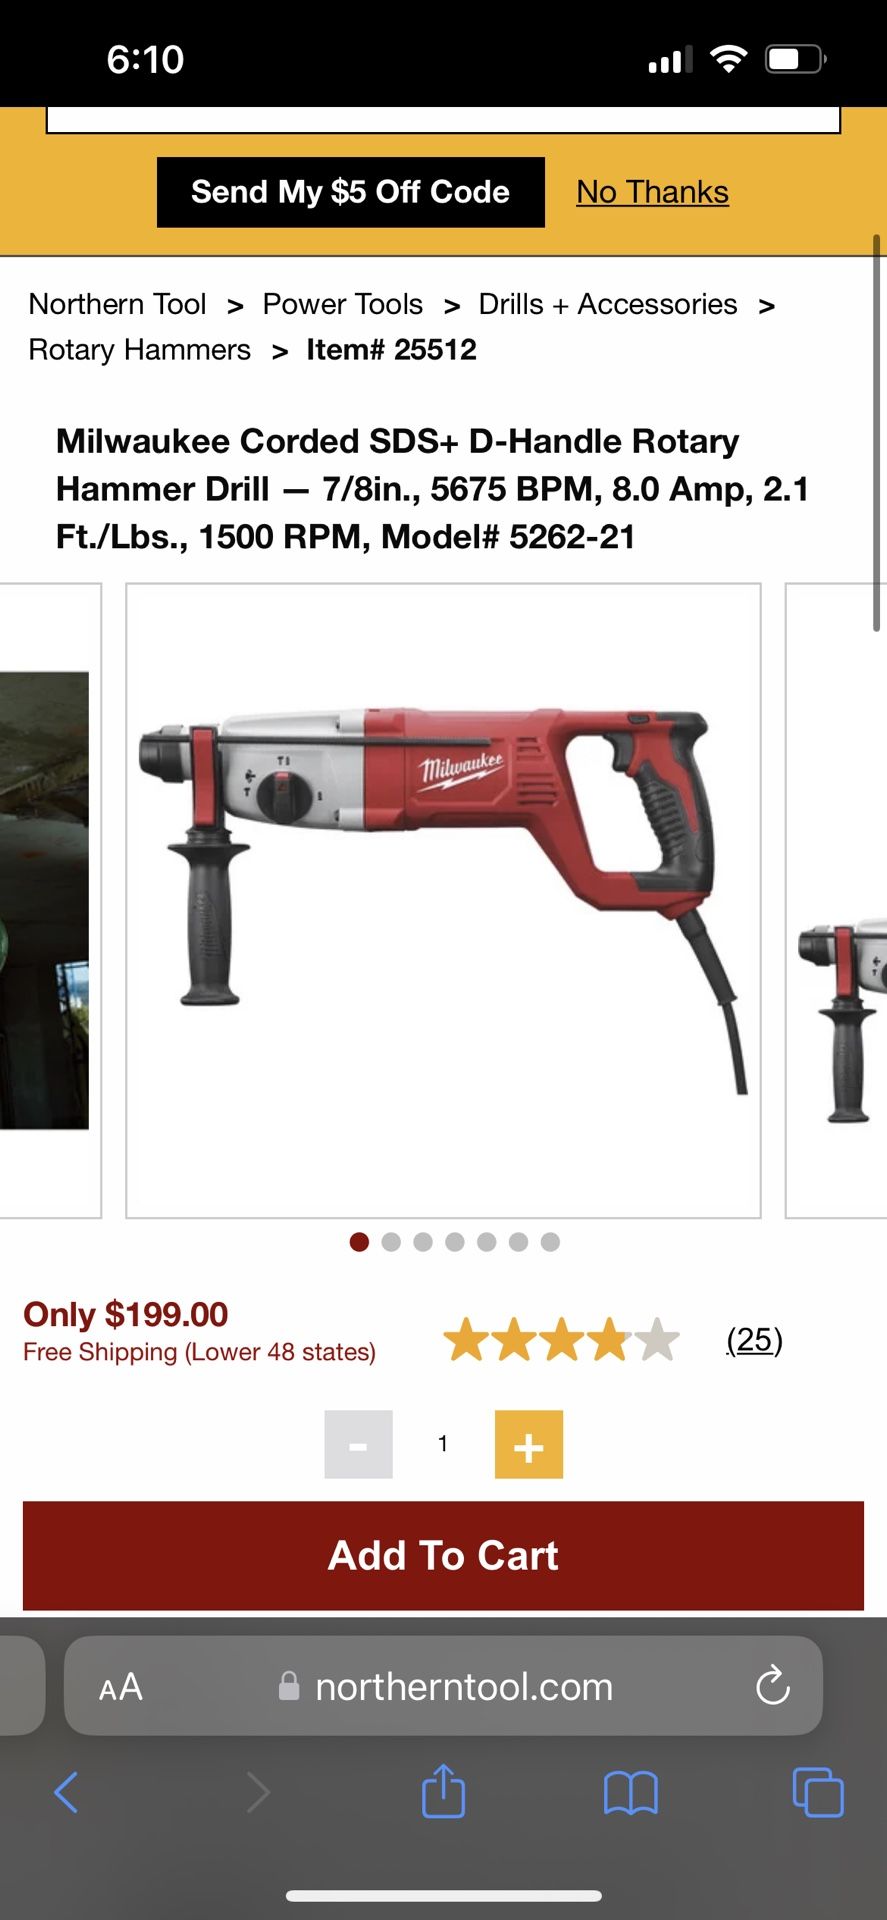This screenshot has width=887, height=1920.
Task: Send My $5 Off Code
Action: (x=351, y=192)
